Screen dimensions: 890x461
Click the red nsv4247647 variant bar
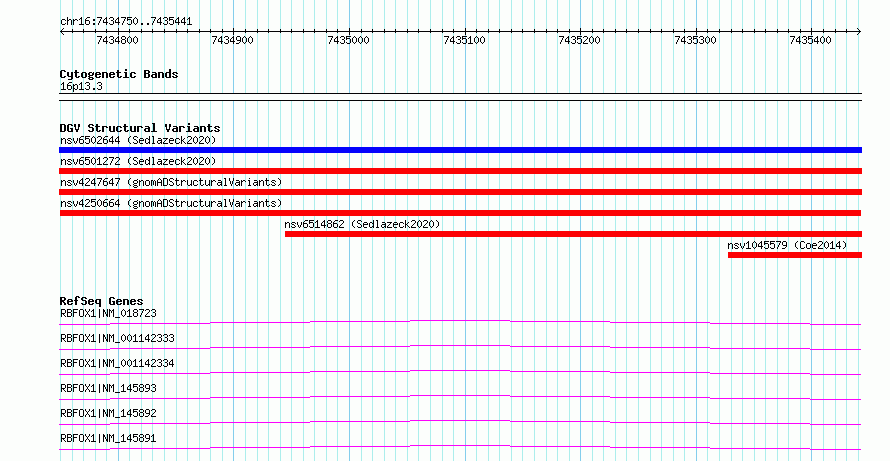point(460,192)
